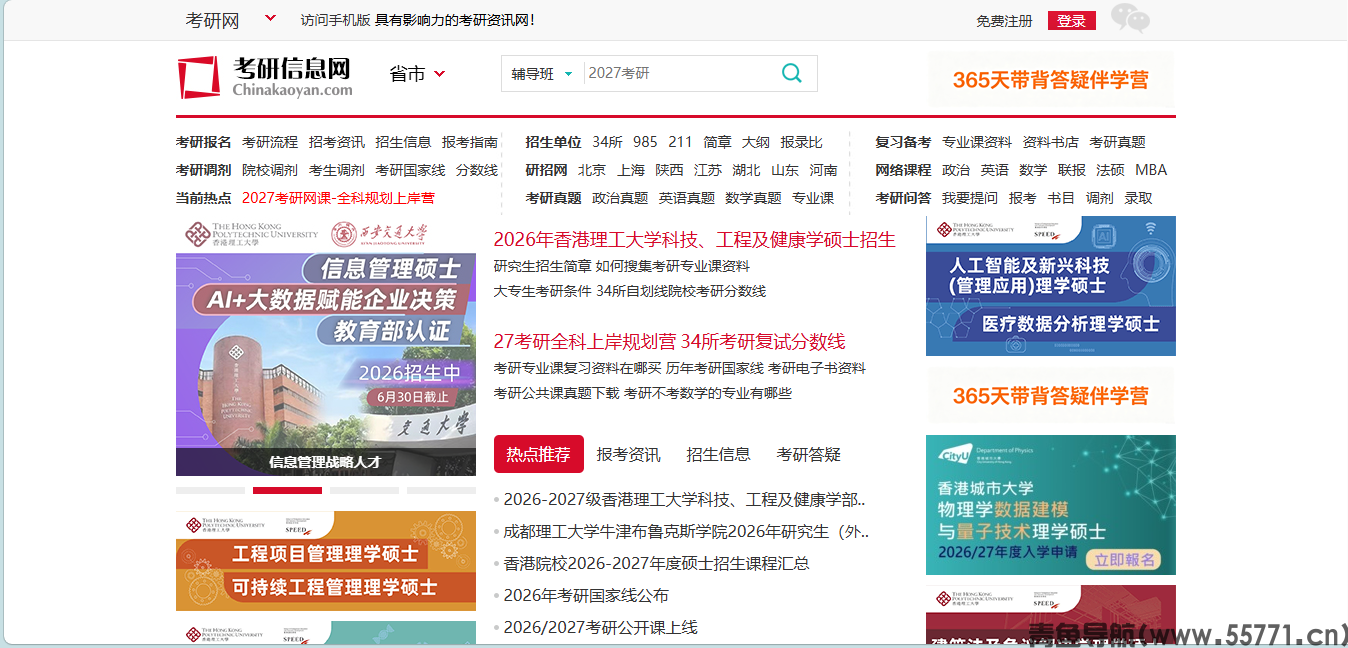The image size is (1348, 648).
Task: Open headline 27考研全科上岸规划营 34所考研复试分数线
Action: click(x=669, y=342)
